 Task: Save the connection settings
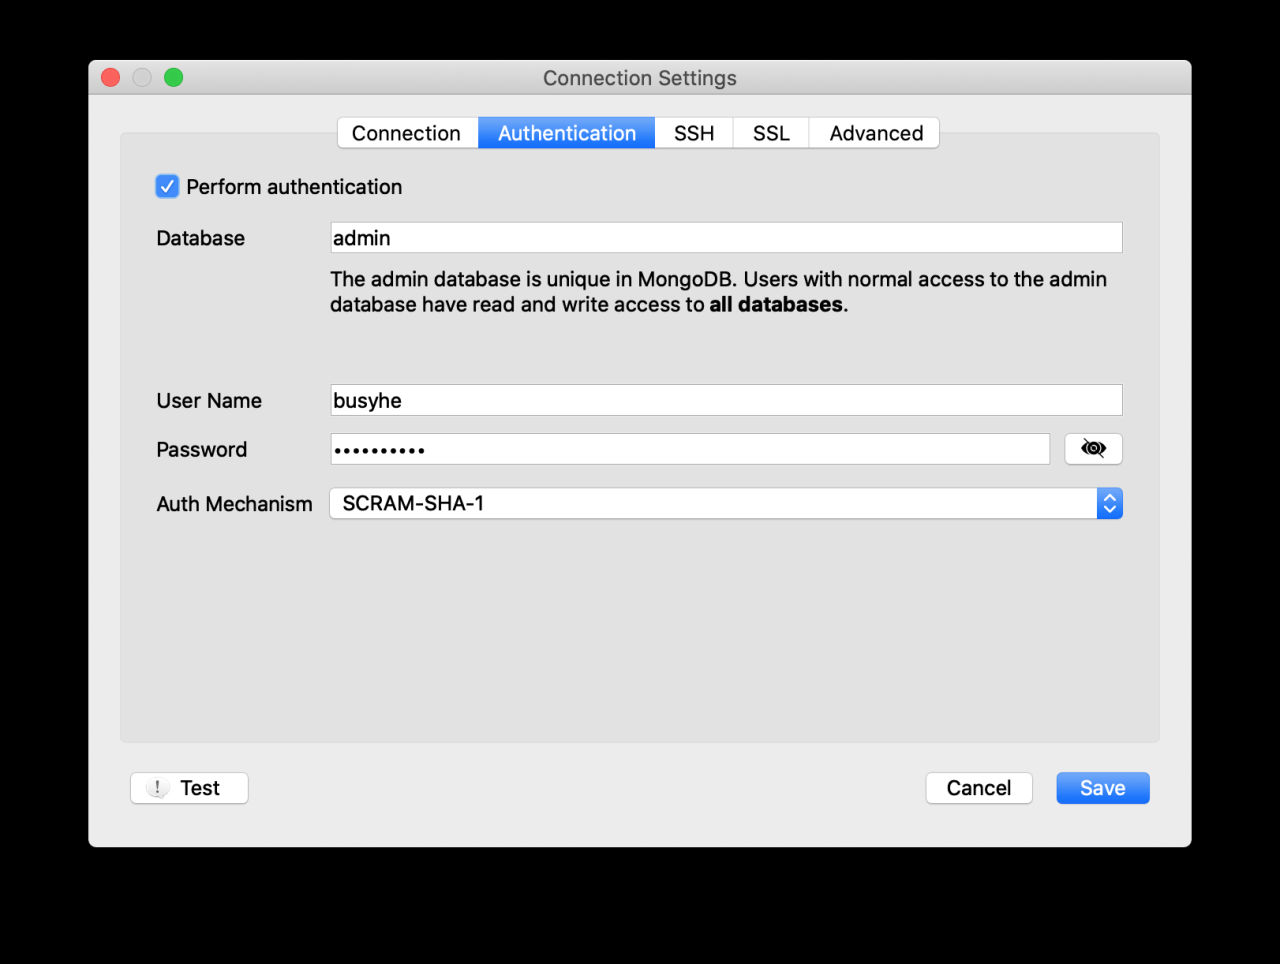[x=1102, y=788]
